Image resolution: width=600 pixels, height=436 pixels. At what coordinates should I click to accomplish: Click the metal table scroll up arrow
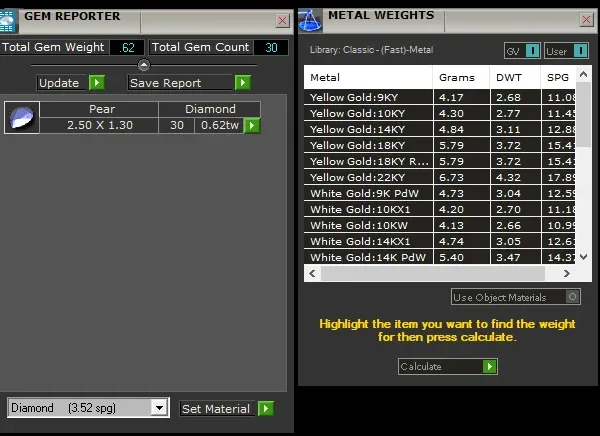pyautogui.click(x=584, y=74)
